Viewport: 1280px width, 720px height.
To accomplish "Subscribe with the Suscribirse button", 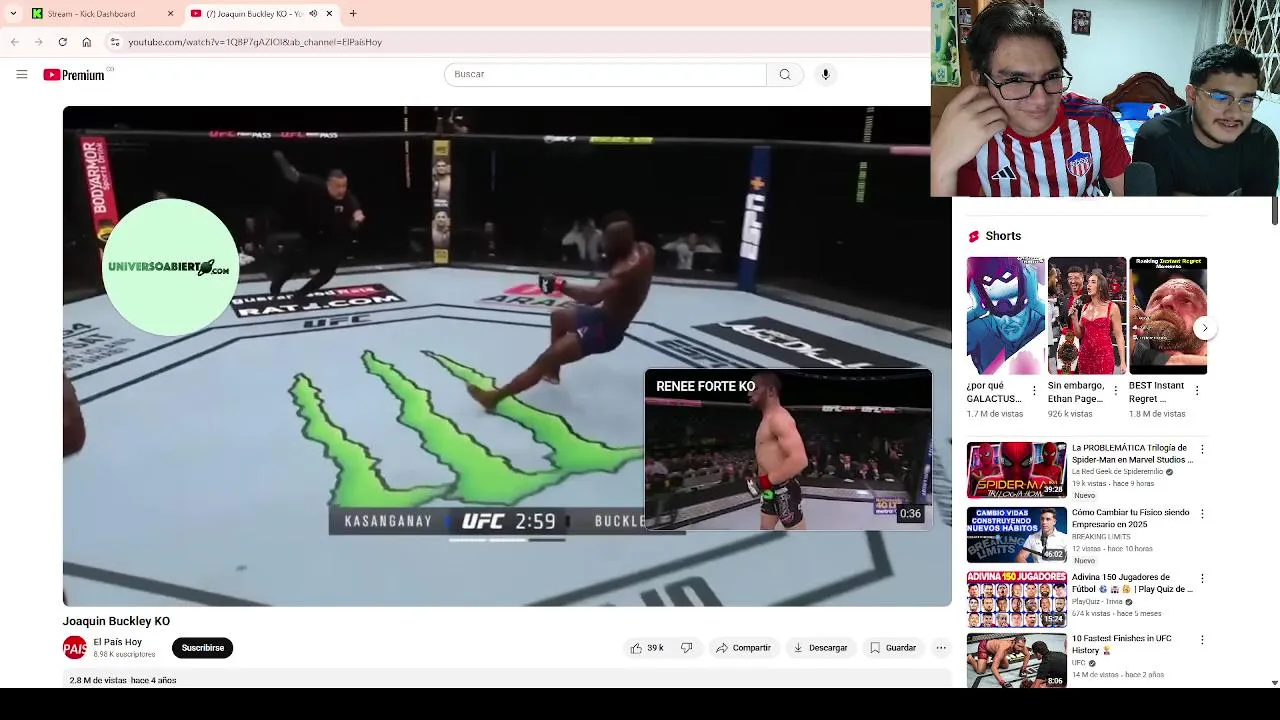I will 203,648.
